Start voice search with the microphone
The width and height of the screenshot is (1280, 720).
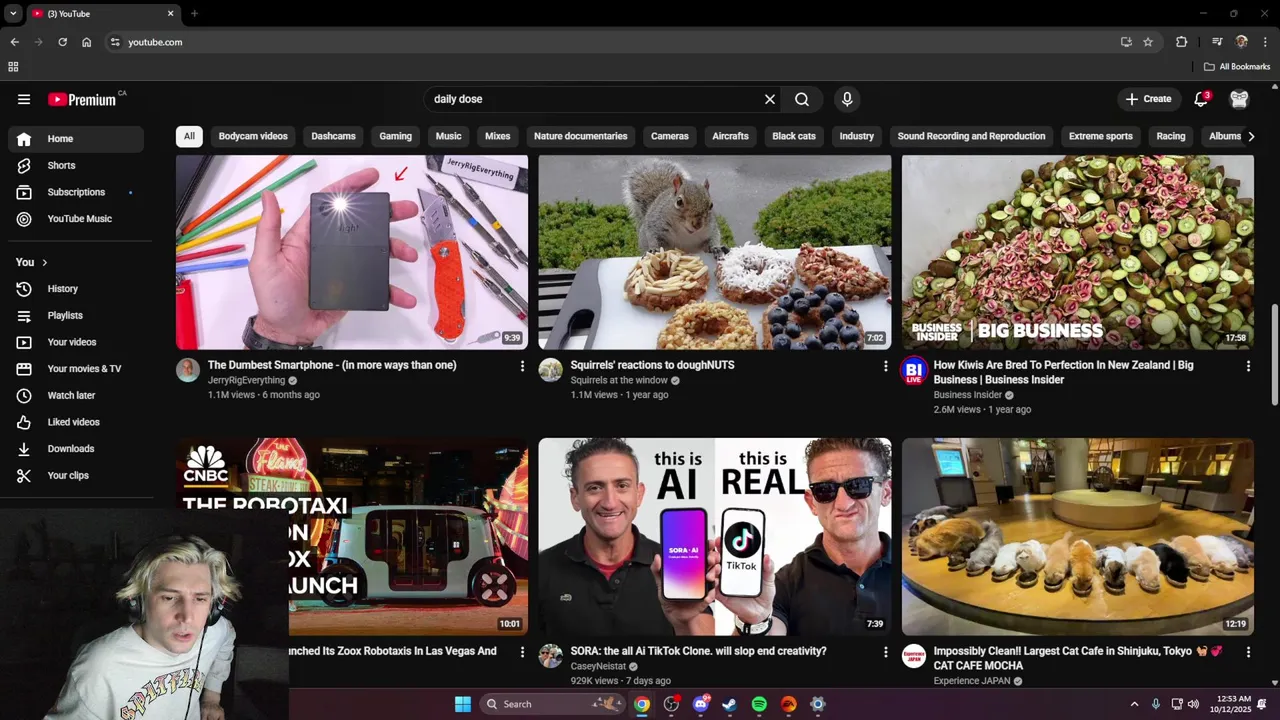click(847, 99)
